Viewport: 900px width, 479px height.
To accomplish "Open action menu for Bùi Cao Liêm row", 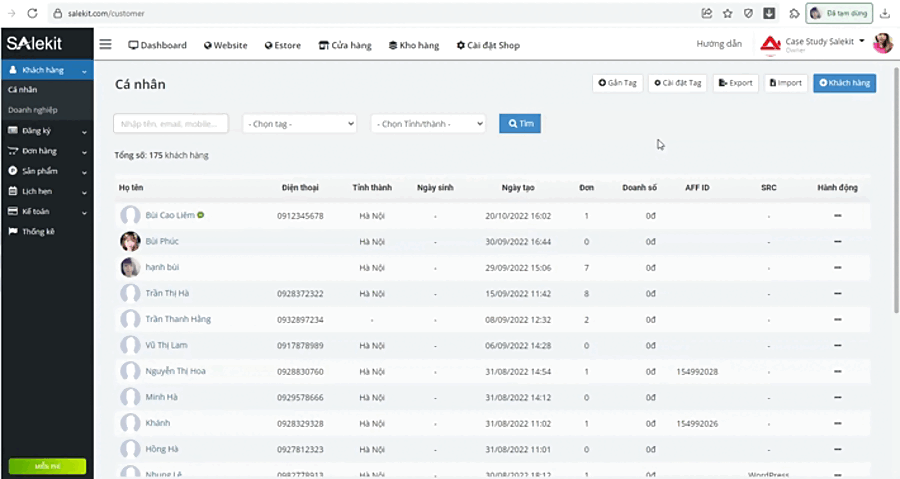I will 837,216.
